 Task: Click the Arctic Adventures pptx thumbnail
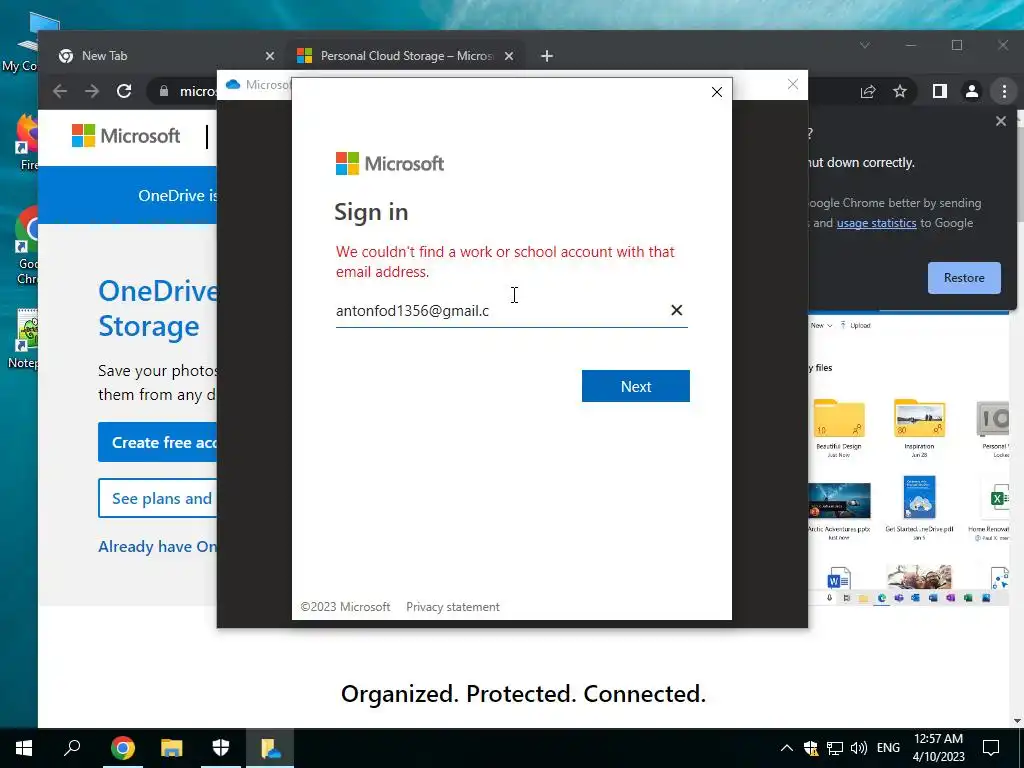click(839, 501)
